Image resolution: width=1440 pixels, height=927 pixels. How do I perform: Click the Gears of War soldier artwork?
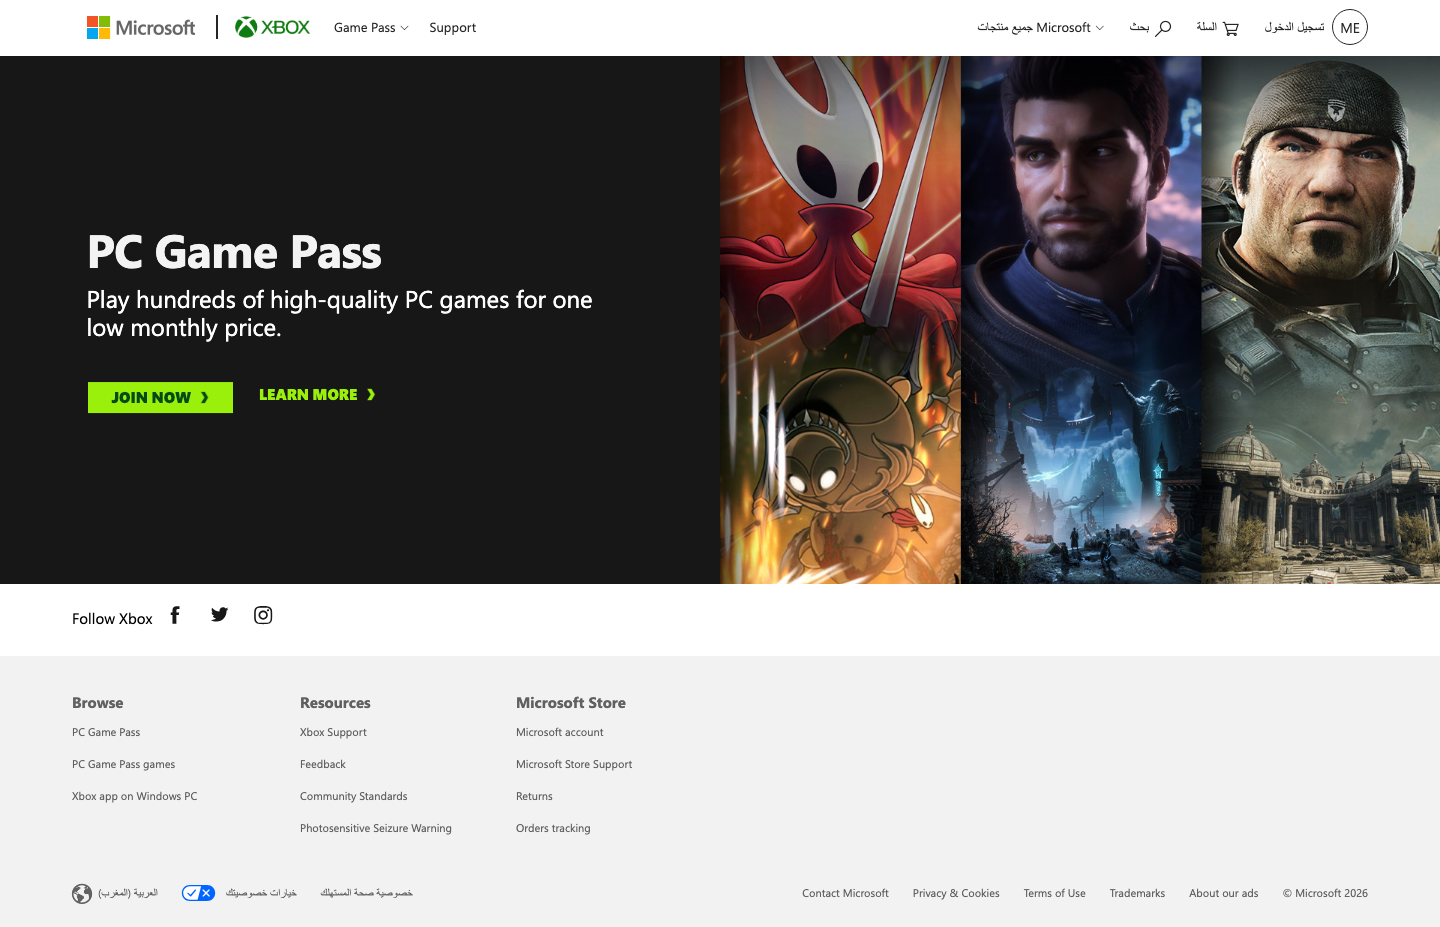(x=1321, y=320)
